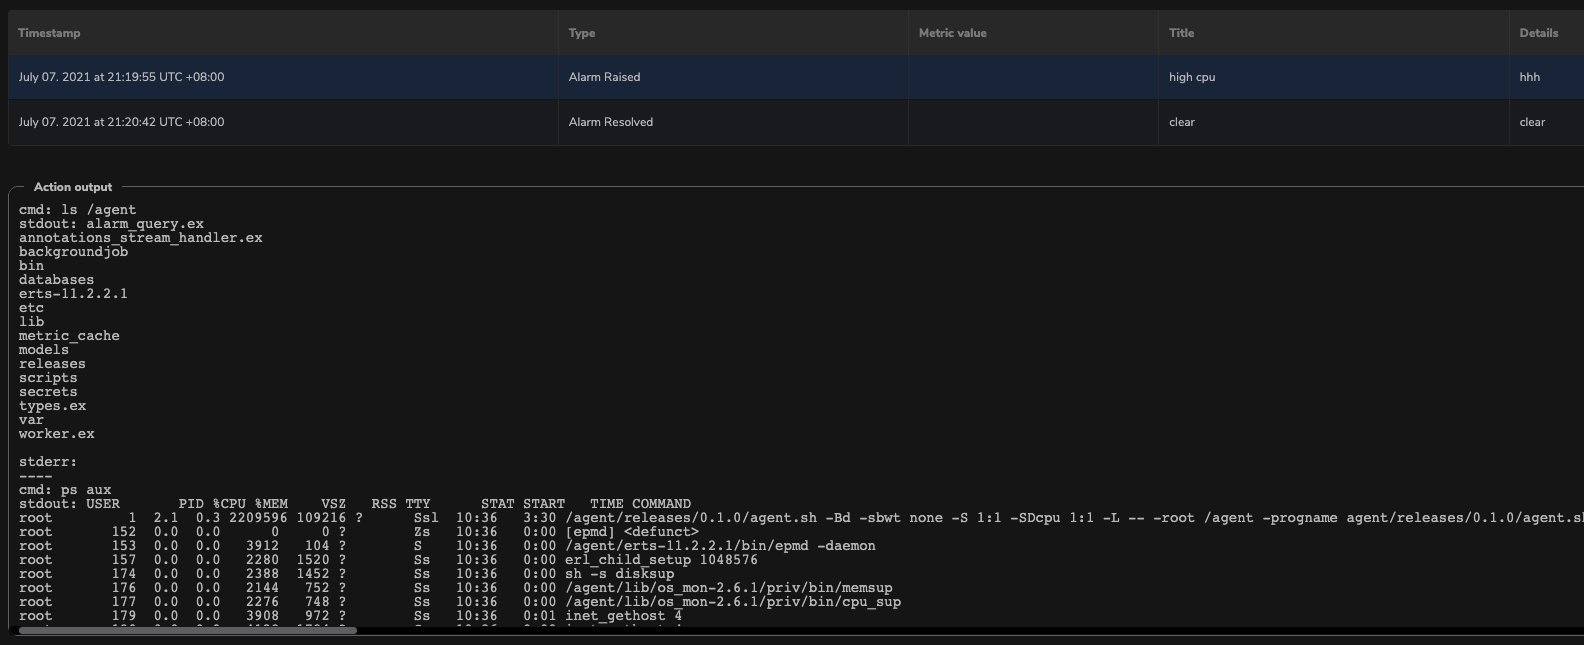Click the annotations_stream_handler.ex line
Image resolution: width=1584 pixels, height=645 pixels.
(x=140, y=238)
